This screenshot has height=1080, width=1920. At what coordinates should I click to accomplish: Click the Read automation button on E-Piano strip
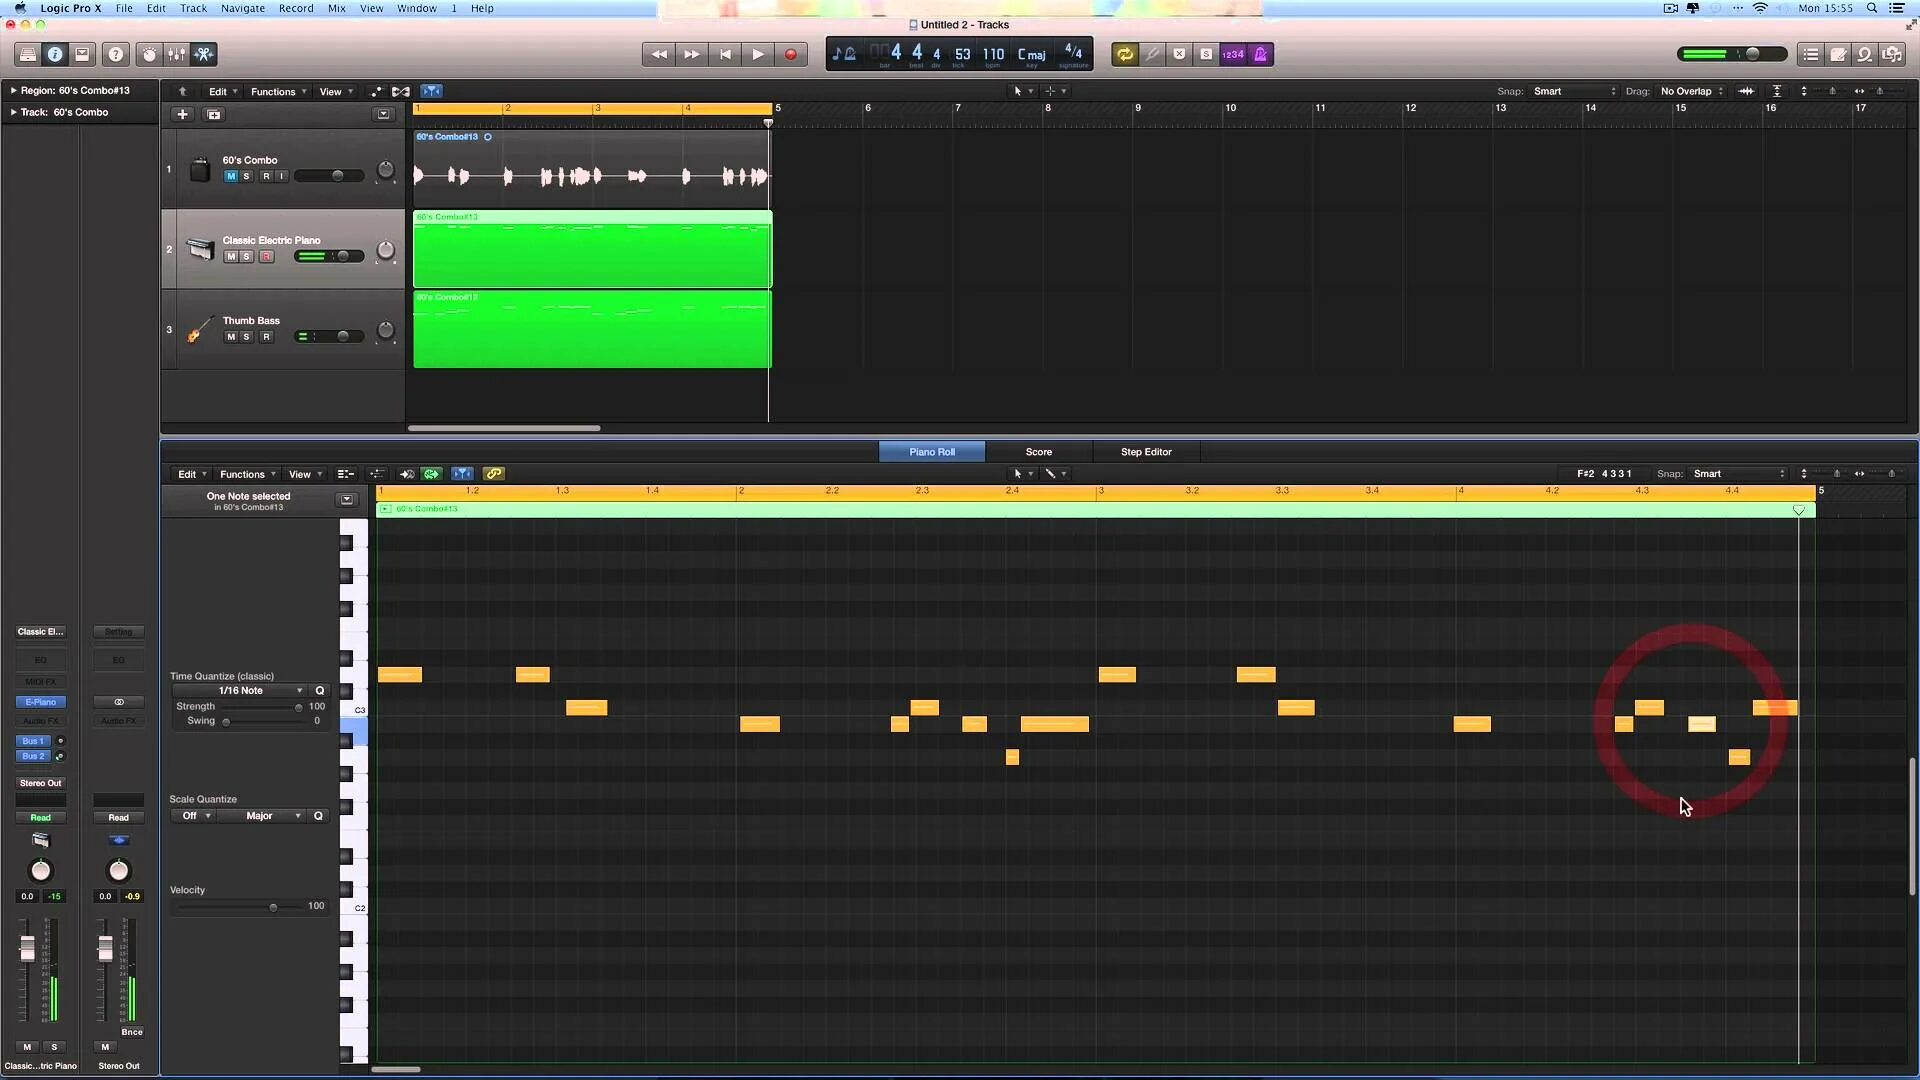click(40, 818)
